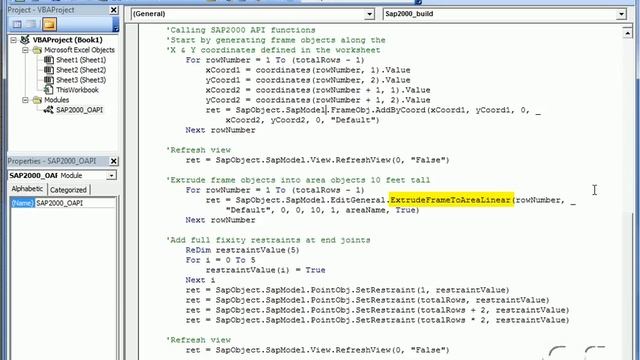Viewport: 640px width, 360px height.
Task: Select Sheet1 (Sheet1) in project tree
Action: (x=81, y=60)
